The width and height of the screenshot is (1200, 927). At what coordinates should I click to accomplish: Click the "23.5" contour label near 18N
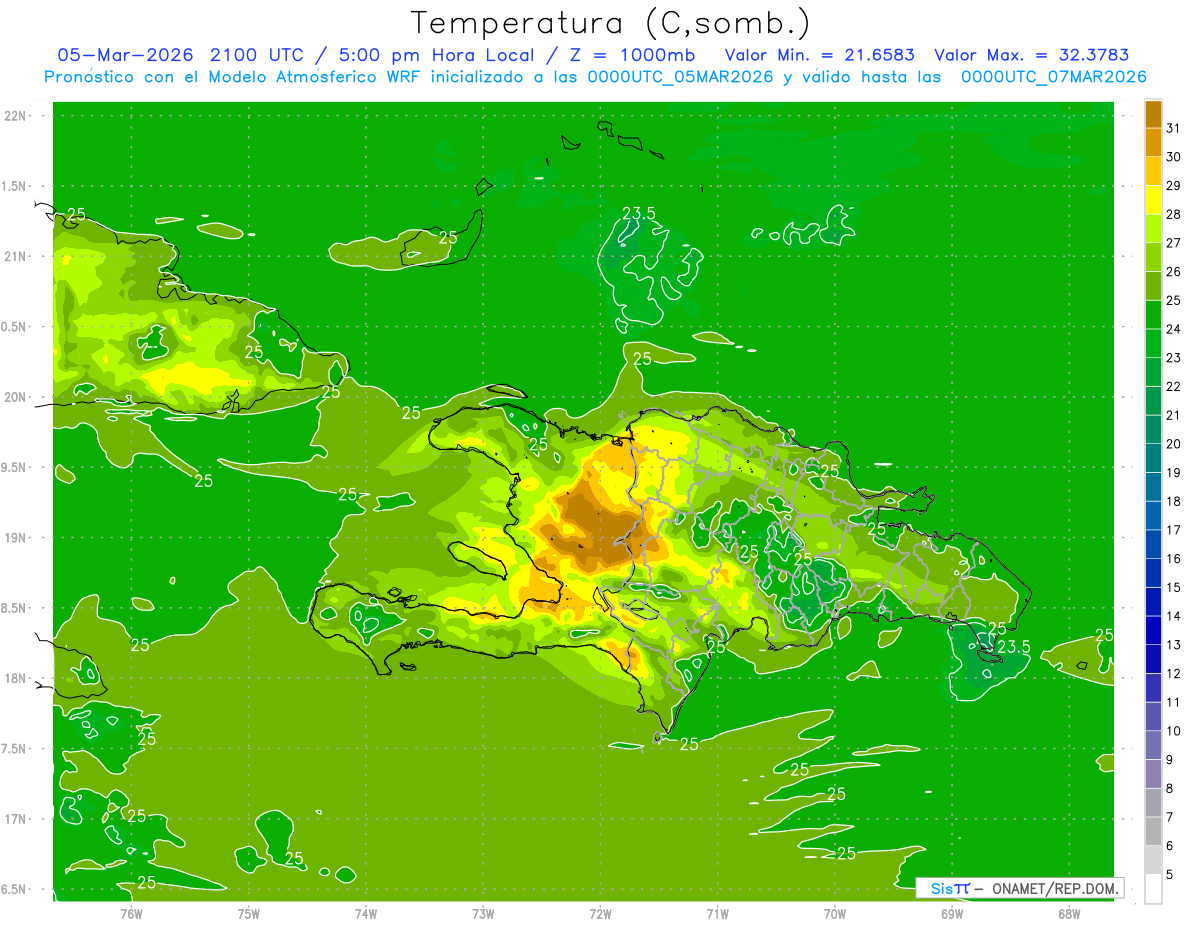tap(1014, 647)
